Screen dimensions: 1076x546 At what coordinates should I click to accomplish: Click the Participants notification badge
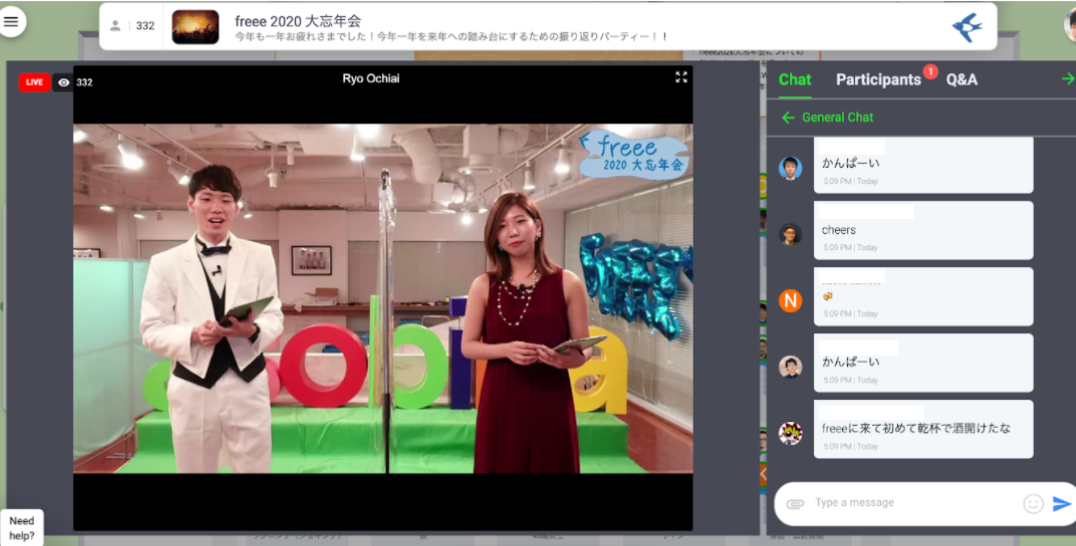click(931, 71)
